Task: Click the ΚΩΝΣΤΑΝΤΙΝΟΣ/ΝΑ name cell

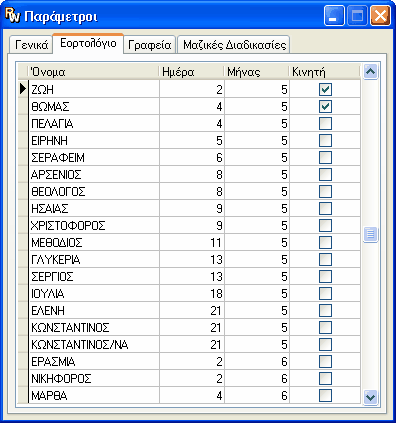Action: point(94,344)
